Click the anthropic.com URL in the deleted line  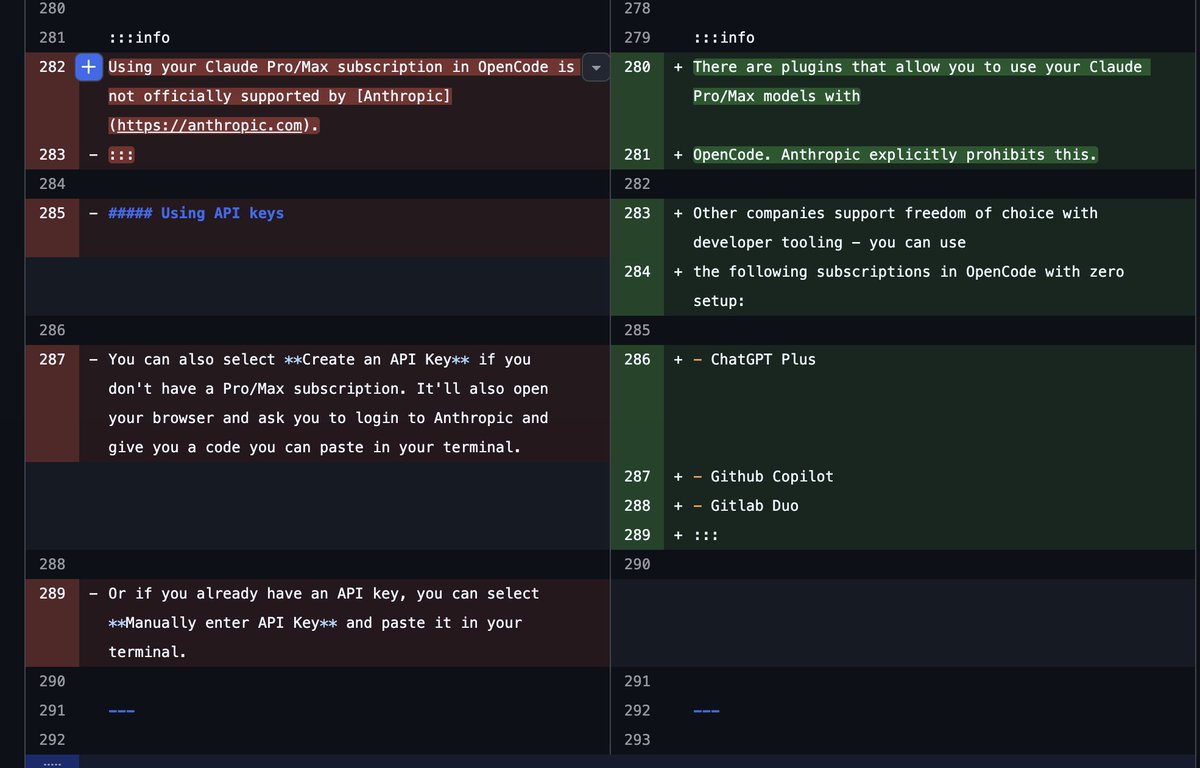tap(210, 126)
